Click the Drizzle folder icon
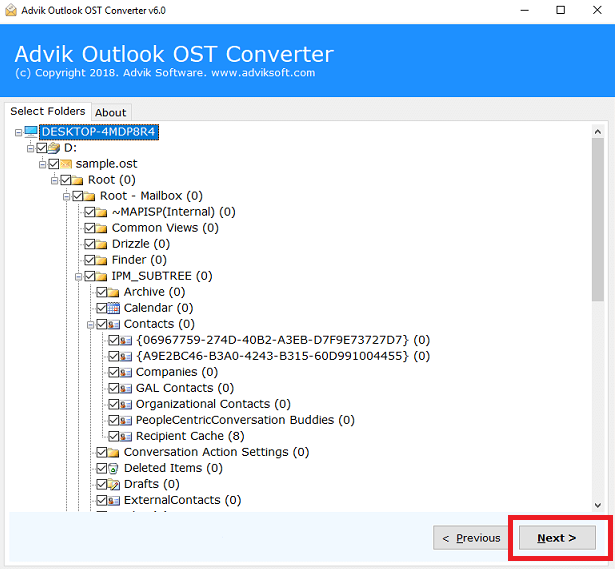This screenshot has width=615, height=569. [101, 244]
